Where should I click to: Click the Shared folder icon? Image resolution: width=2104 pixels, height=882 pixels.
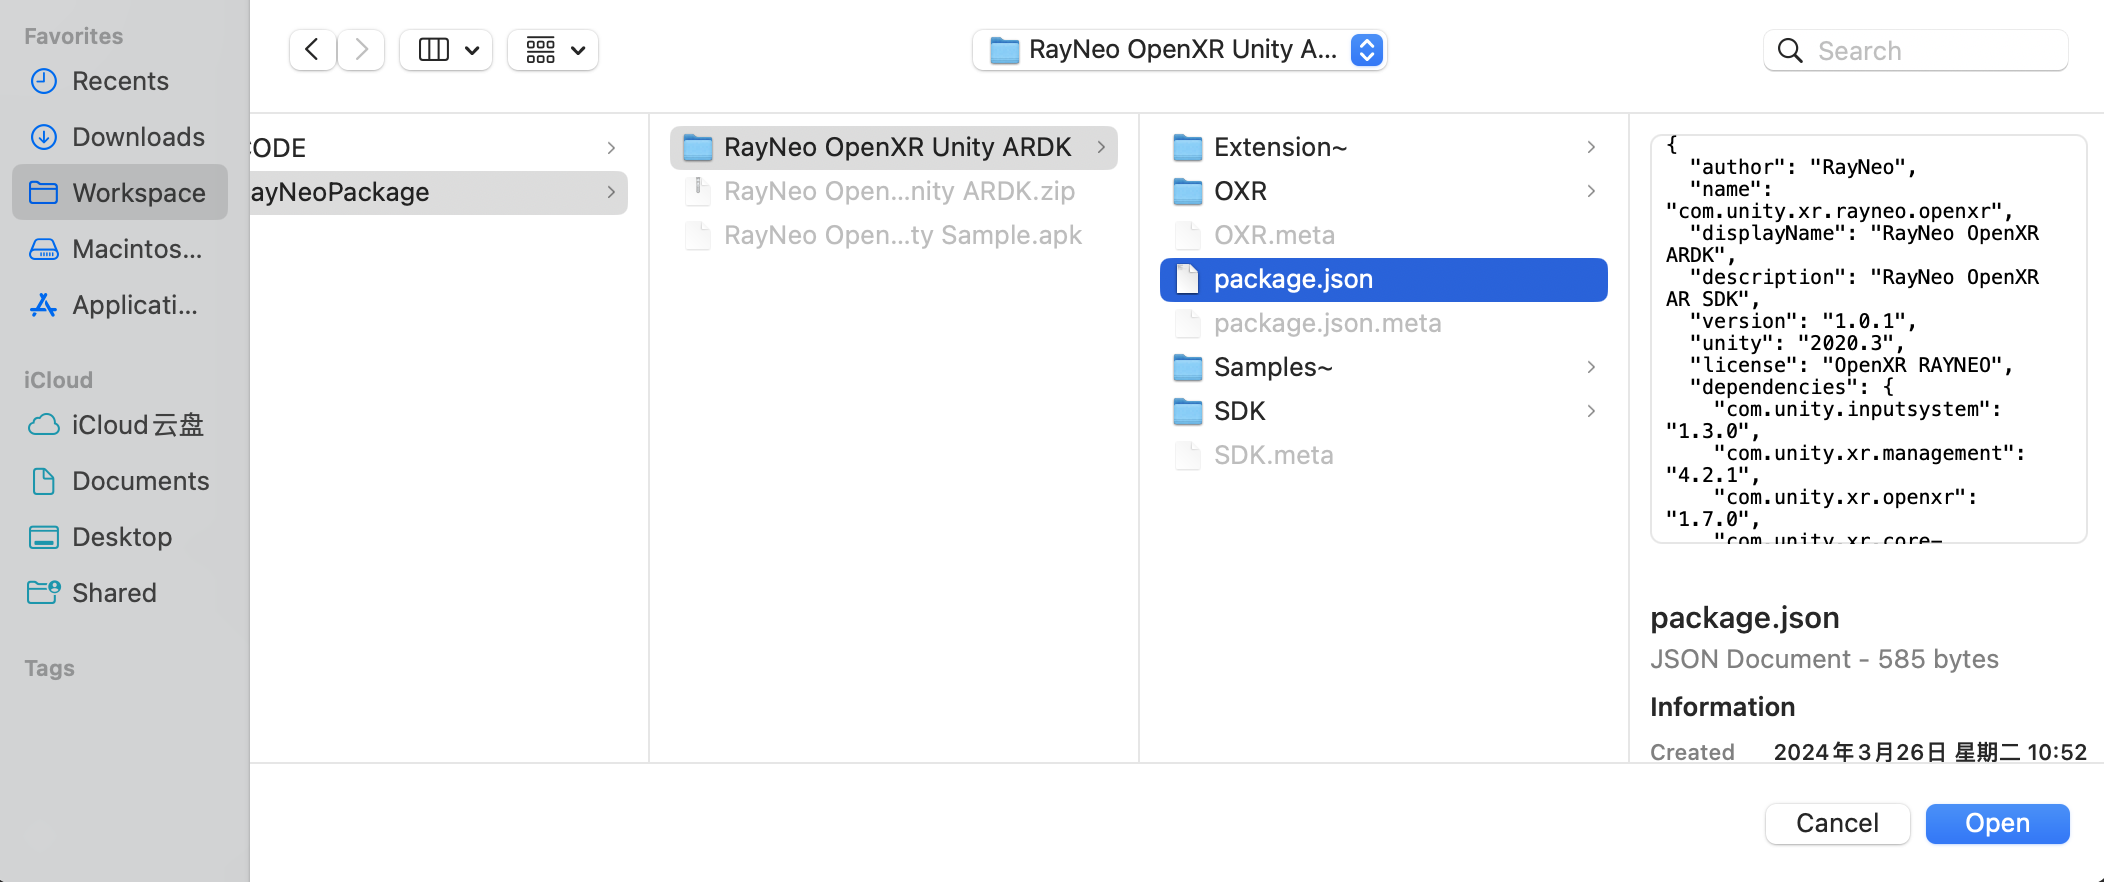coord(44,593)
